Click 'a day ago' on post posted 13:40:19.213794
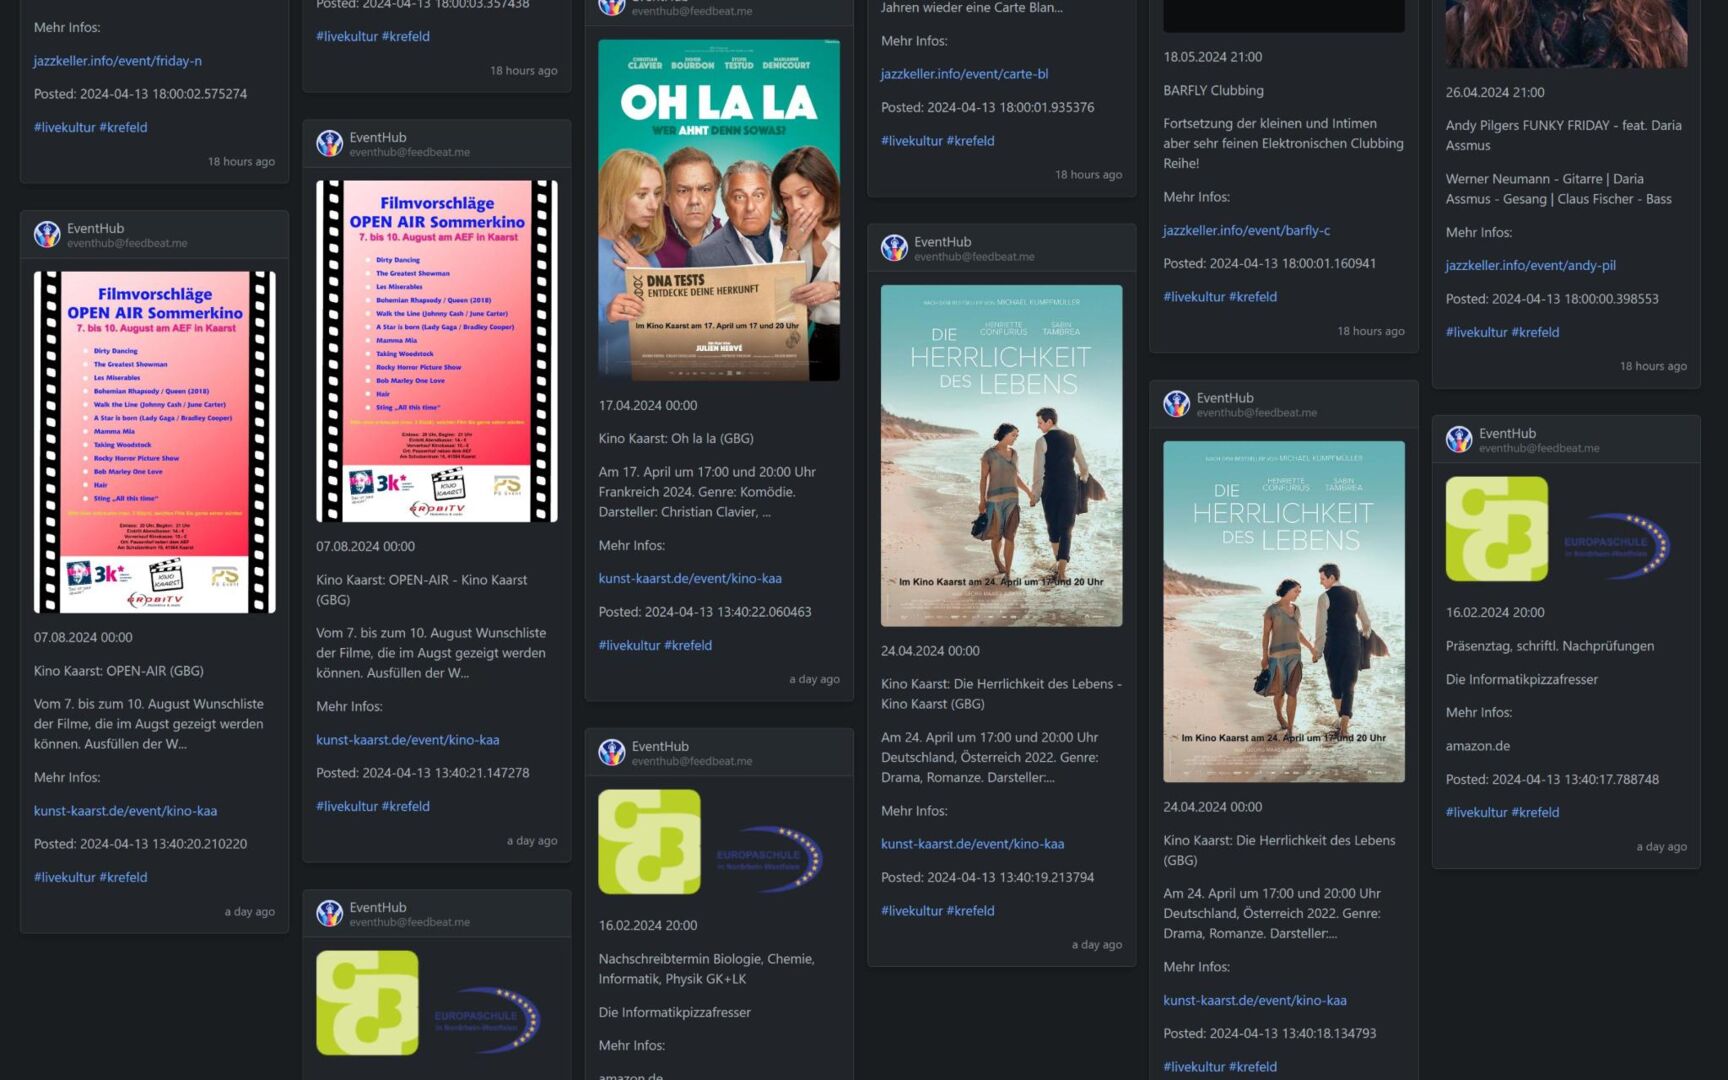The image size is (1728, 1080). click(x=1097, y=944)
